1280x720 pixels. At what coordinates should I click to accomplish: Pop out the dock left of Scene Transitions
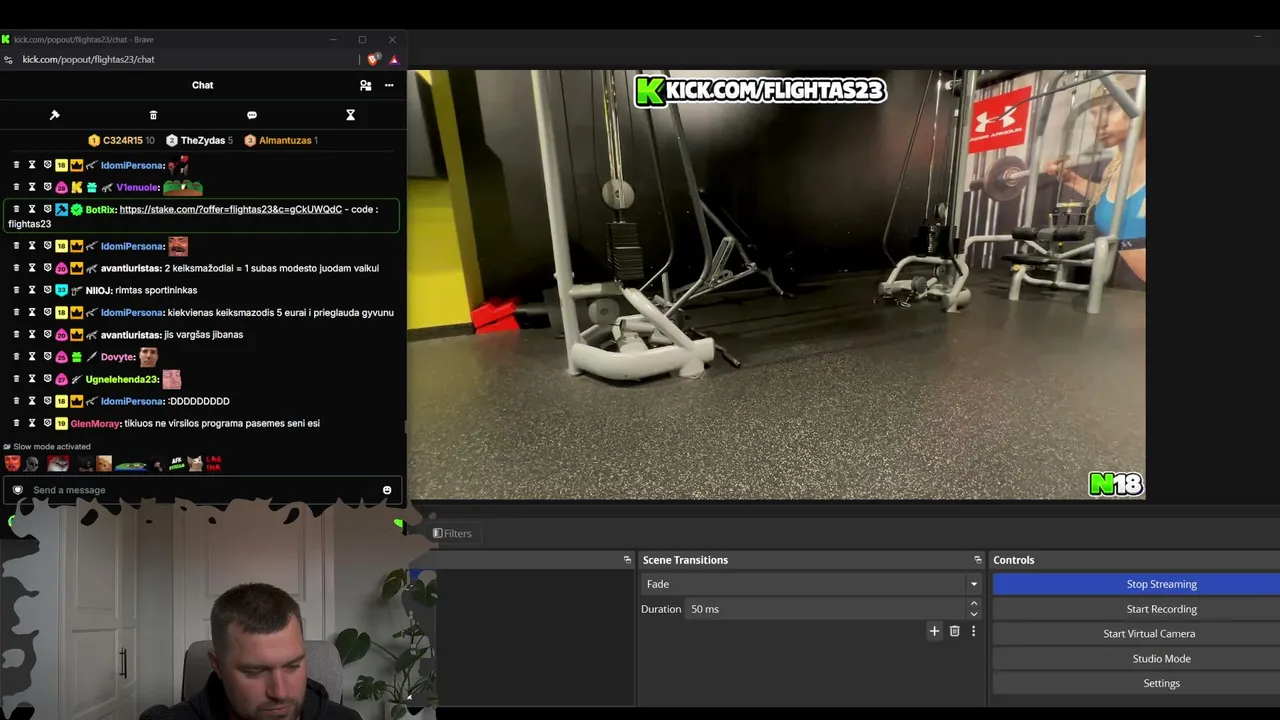tap(627, 560)
